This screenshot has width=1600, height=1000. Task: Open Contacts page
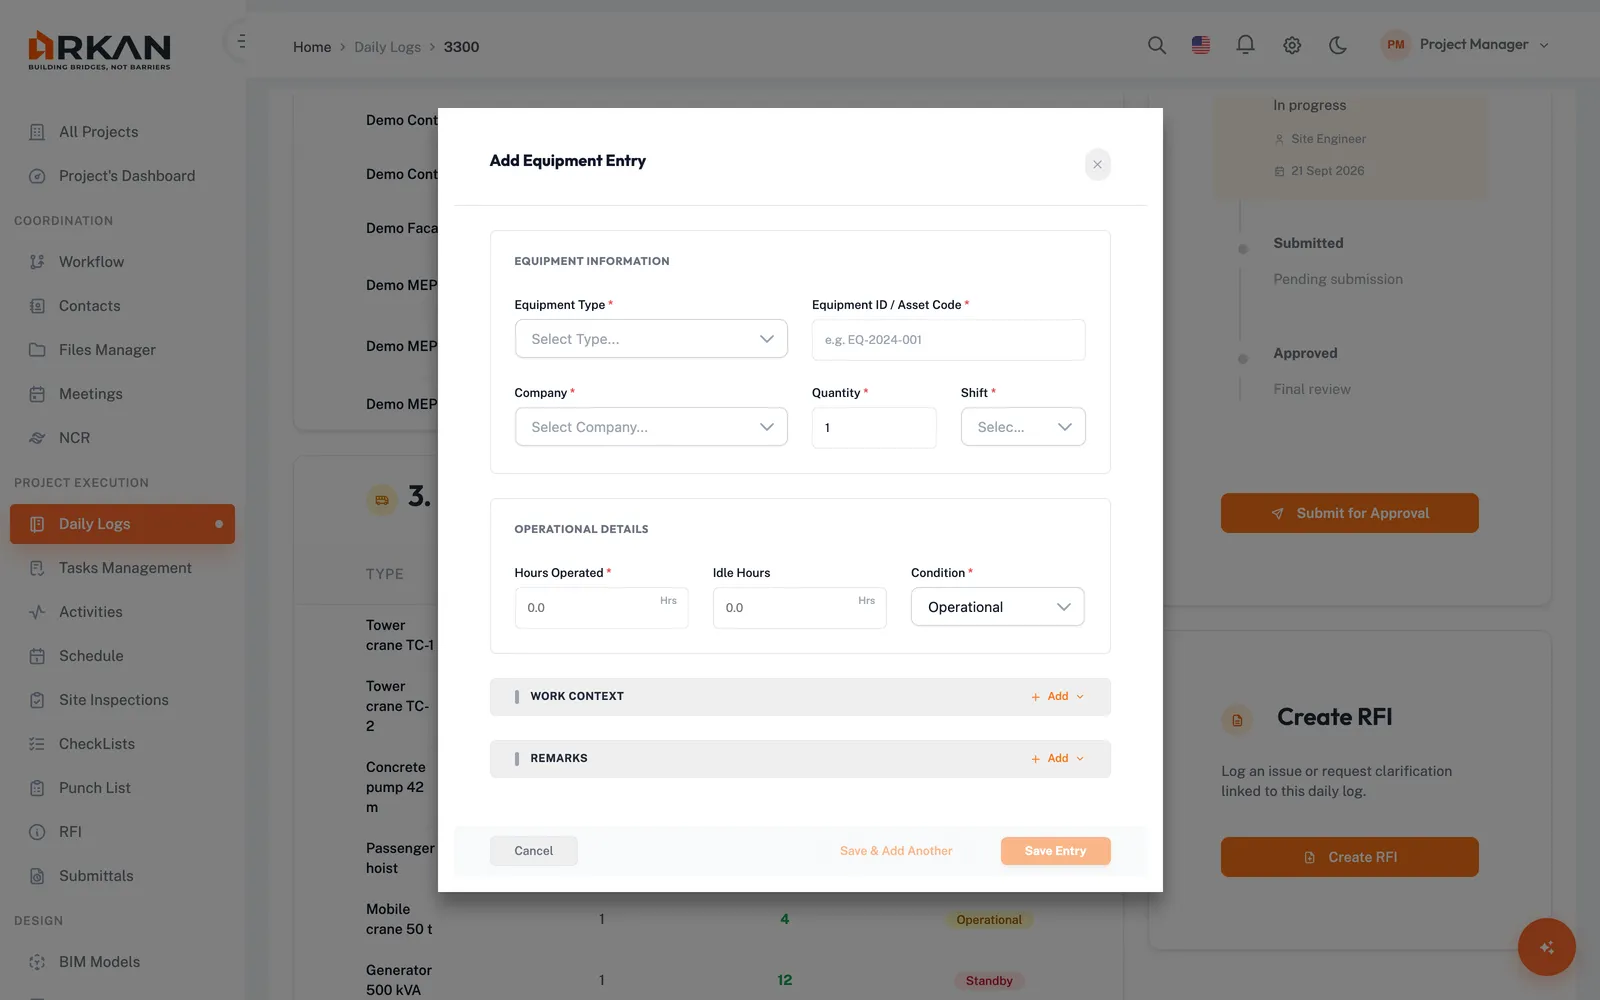[x=122, y=306]
